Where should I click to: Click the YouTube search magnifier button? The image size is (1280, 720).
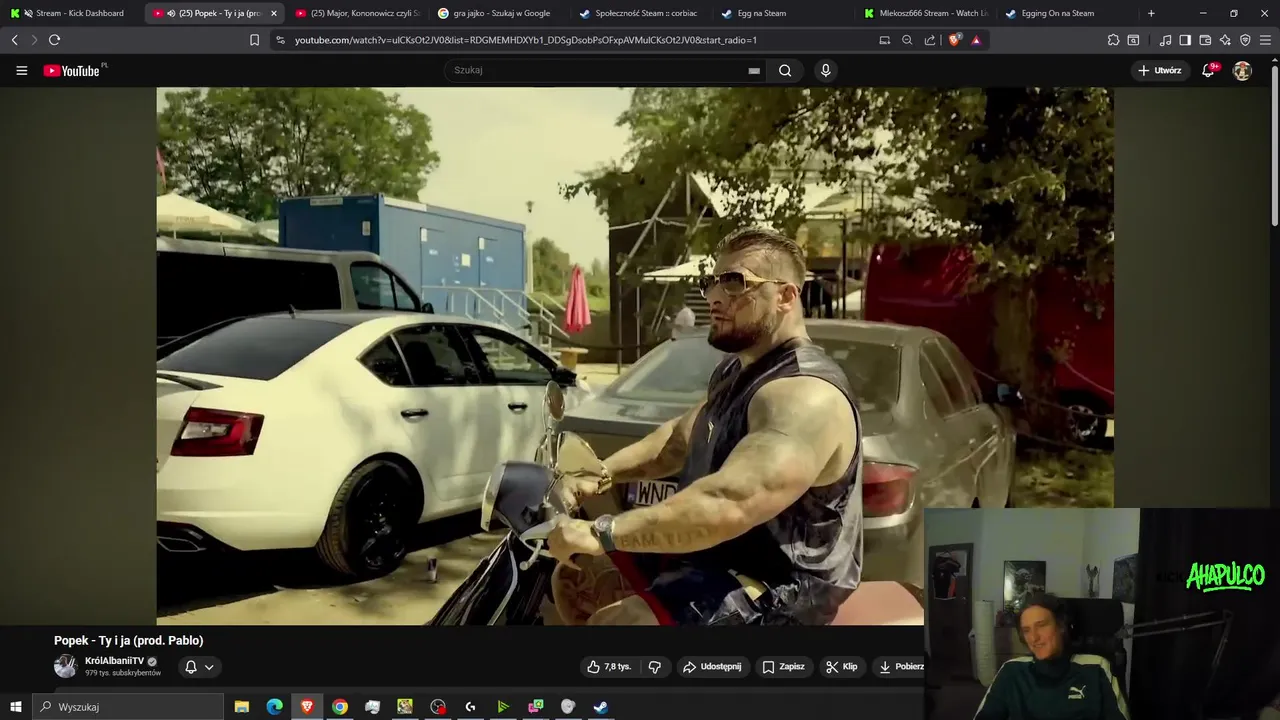(785, 71)
